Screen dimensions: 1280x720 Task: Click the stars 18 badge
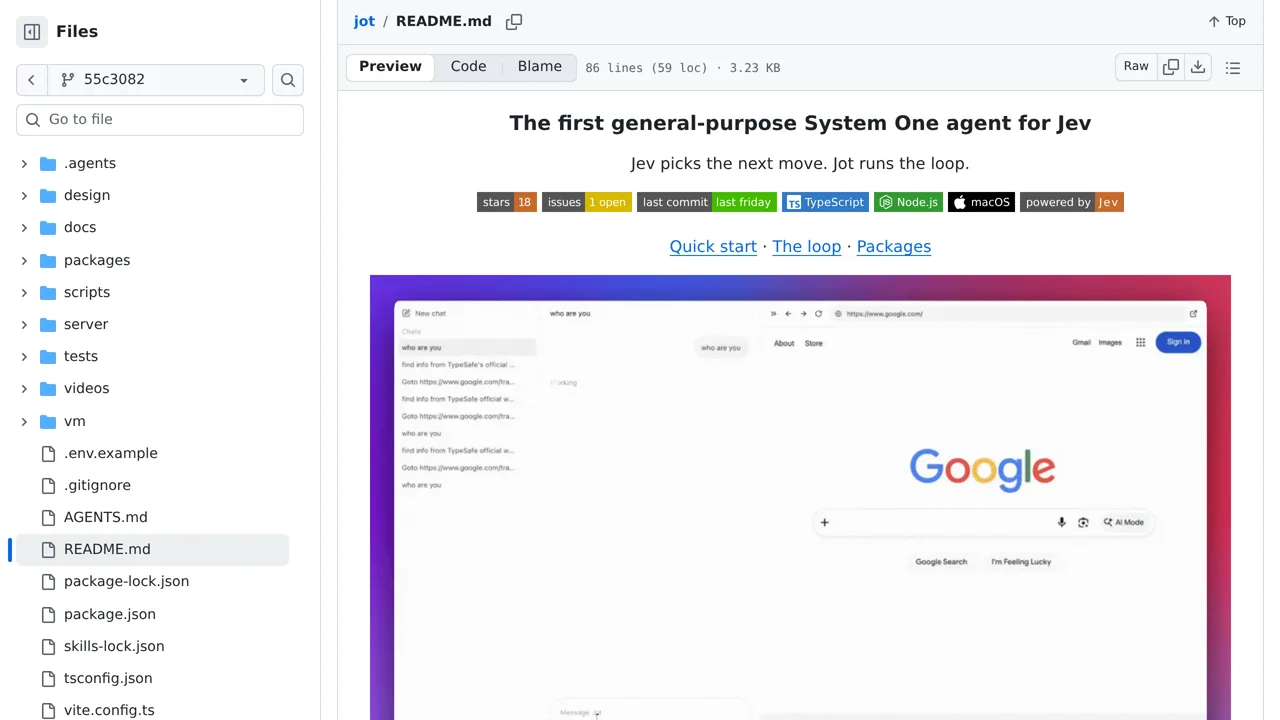pos(507,202)
